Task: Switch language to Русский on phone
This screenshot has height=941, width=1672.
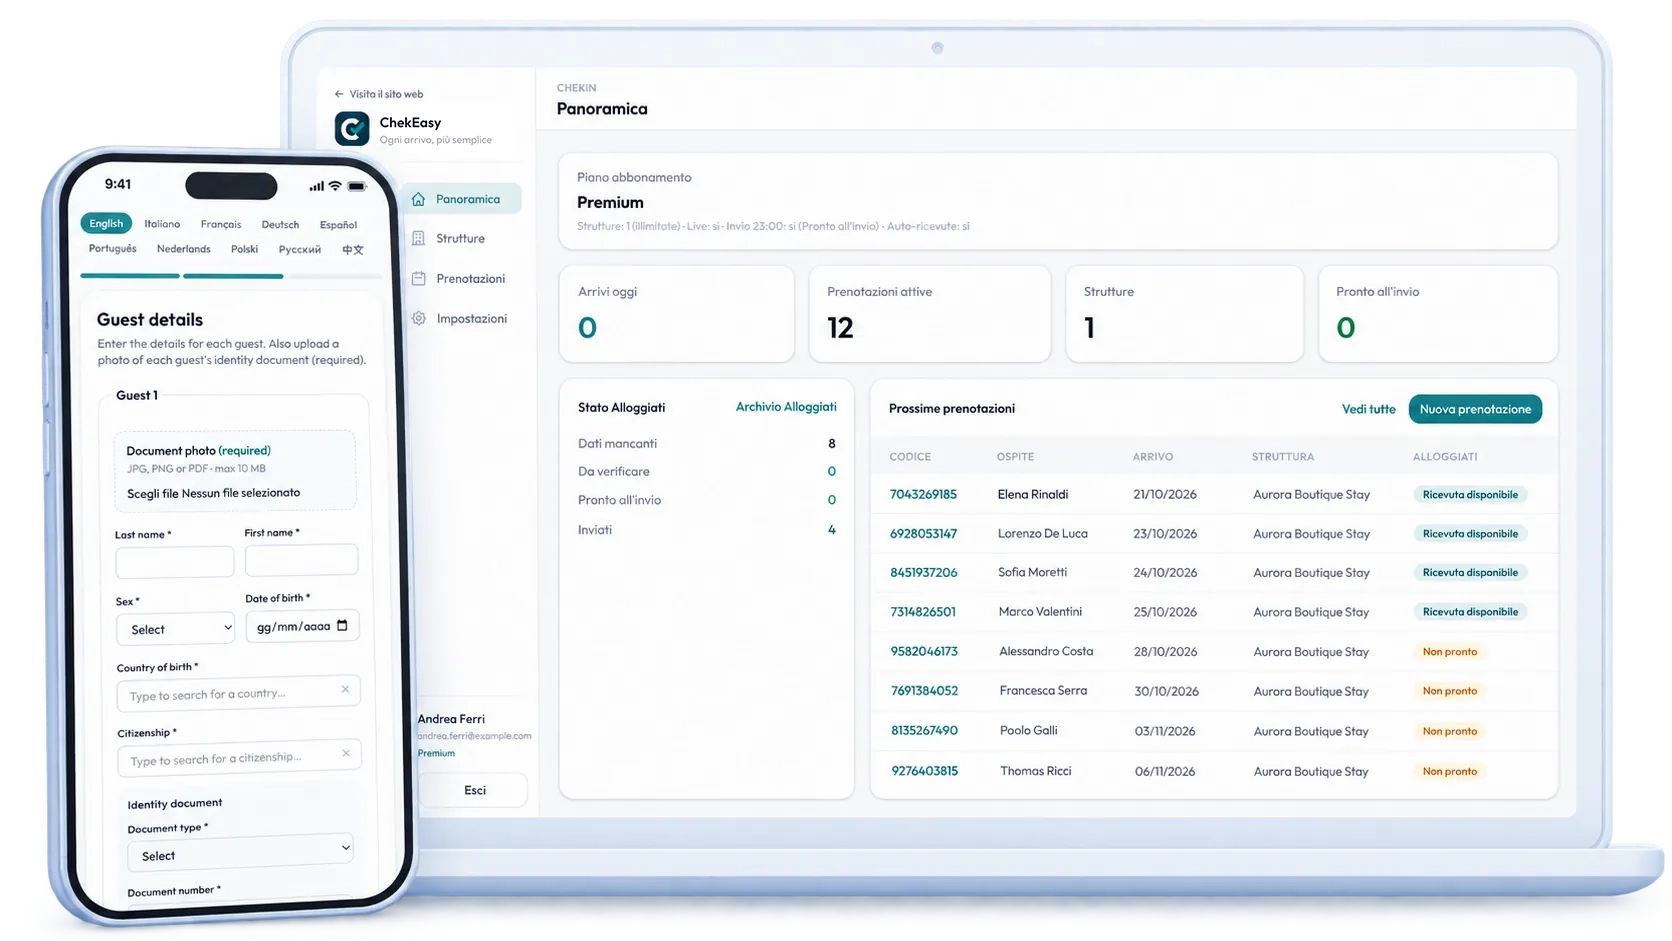Action: [x=300, y=250]
